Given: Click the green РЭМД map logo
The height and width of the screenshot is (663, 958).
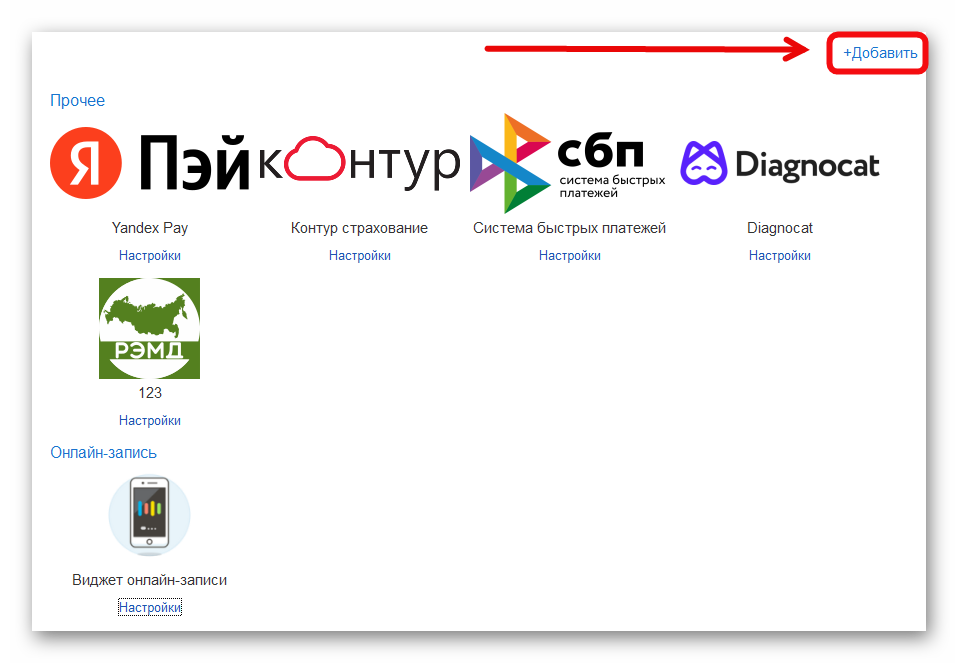Looking at the screenshot, I should click(x=150, y=328).
